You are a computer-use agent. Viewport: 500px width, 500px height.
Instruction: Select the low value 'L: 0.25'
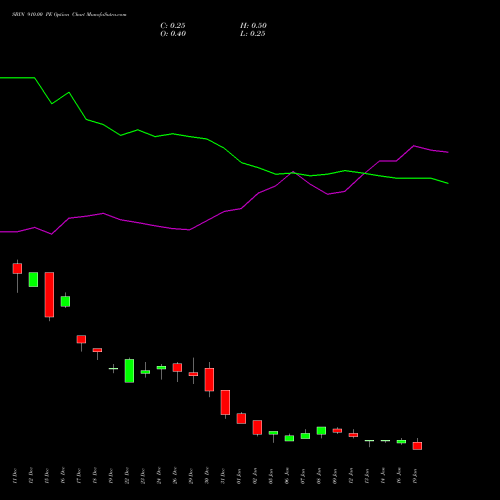click(x=253, y=34)
